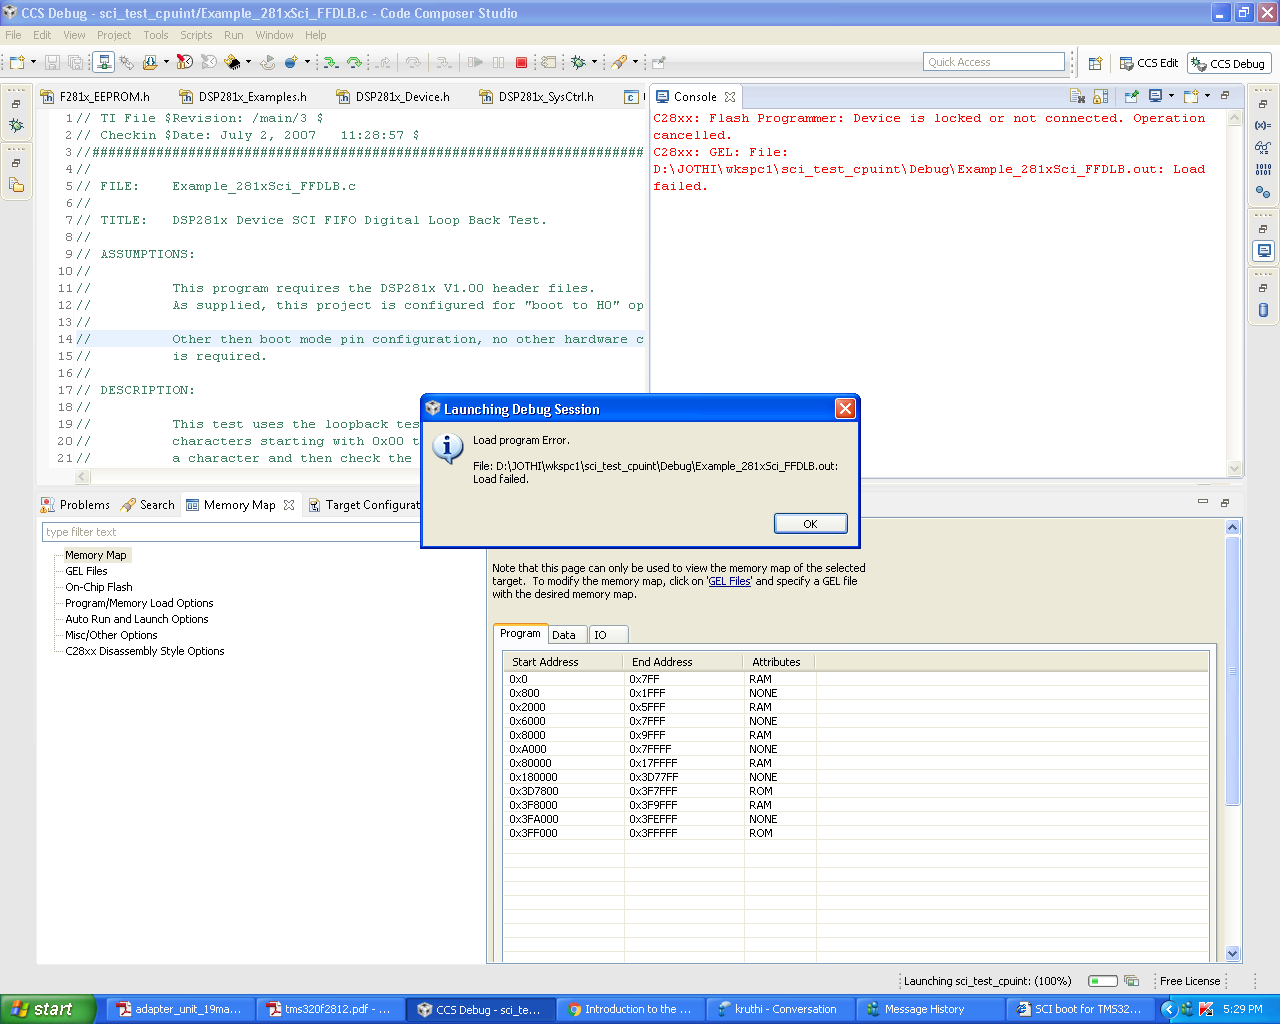Open the Run menu
1280x1024 pixels.
click(233, 35)
